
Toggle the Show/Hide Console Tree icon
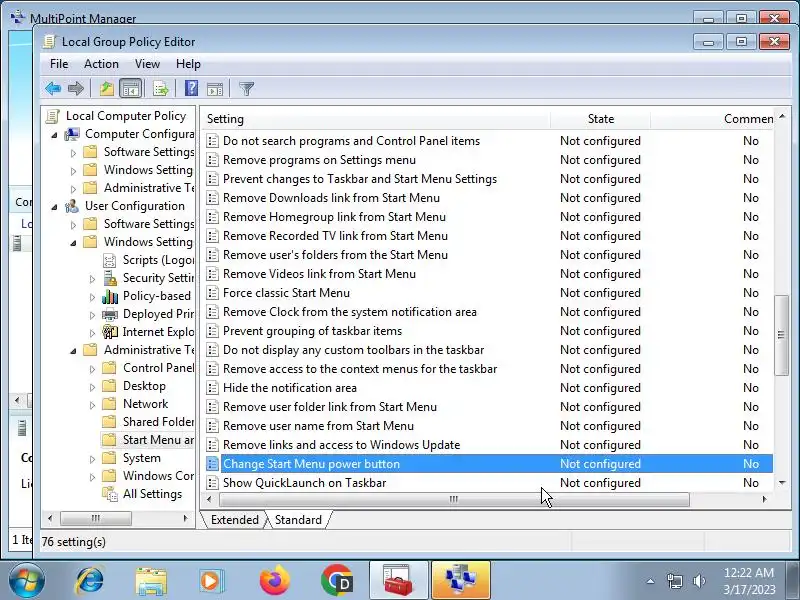tap(130, 89)
